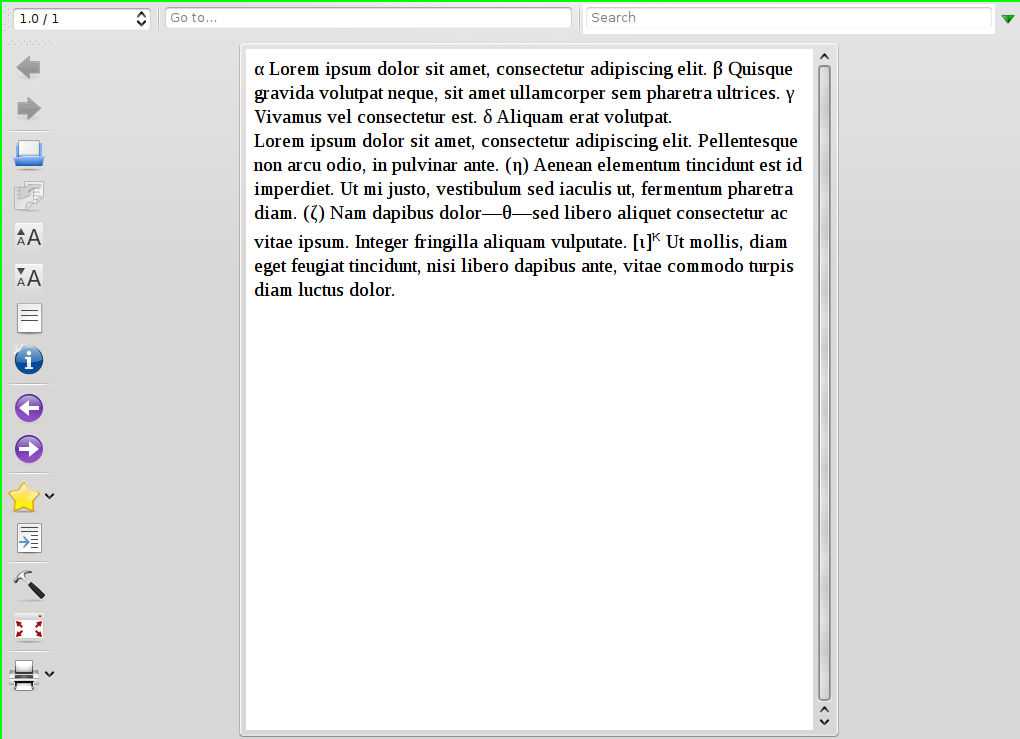
Task: Toggle the reference mode icon
Action: pyautogui.click(x=29, y=539)
